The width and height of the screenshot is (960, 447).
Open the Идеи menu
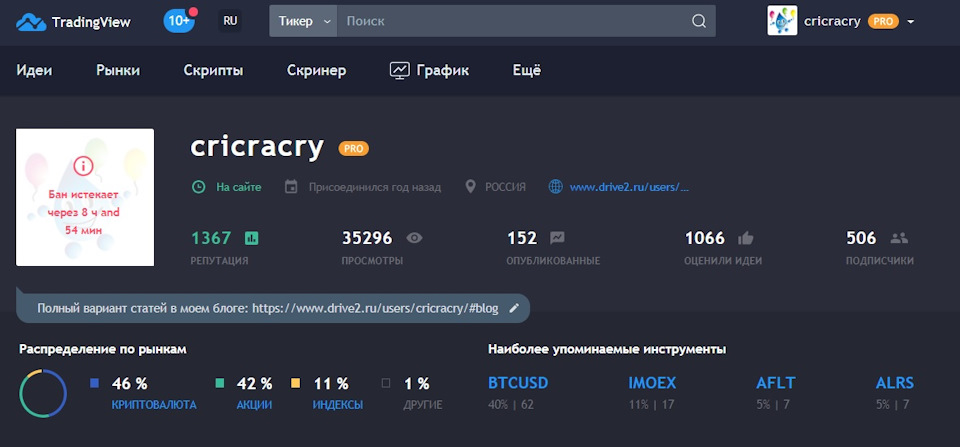click(34, 70)
